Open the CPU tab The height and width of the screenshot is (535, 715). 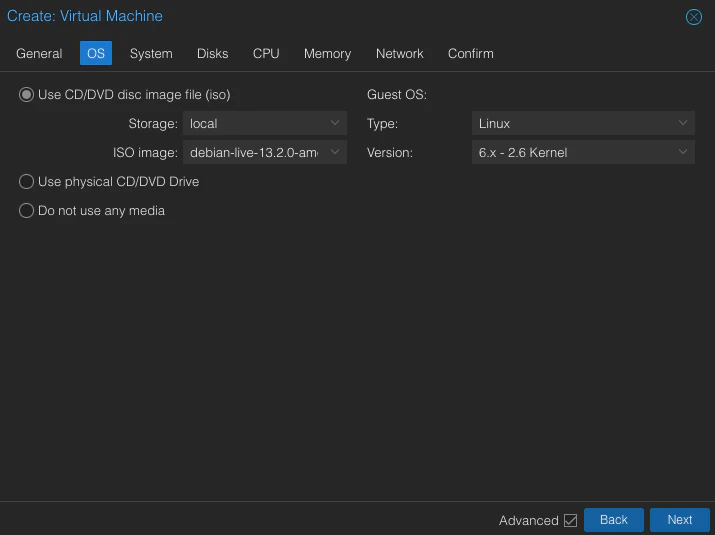click(266, 53)
